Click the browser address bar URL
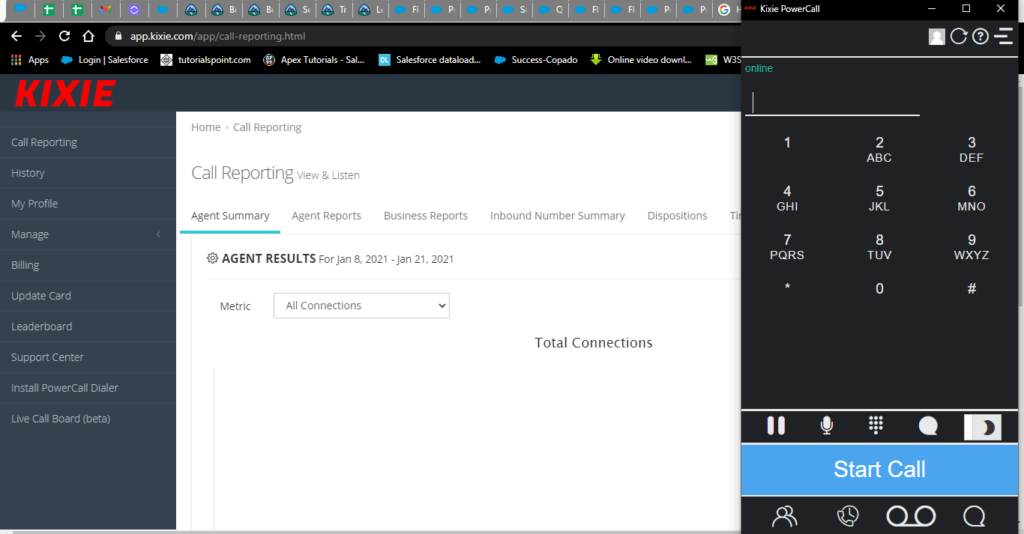This screenshot has height=534, width=1024. click(x=217, y=36)
